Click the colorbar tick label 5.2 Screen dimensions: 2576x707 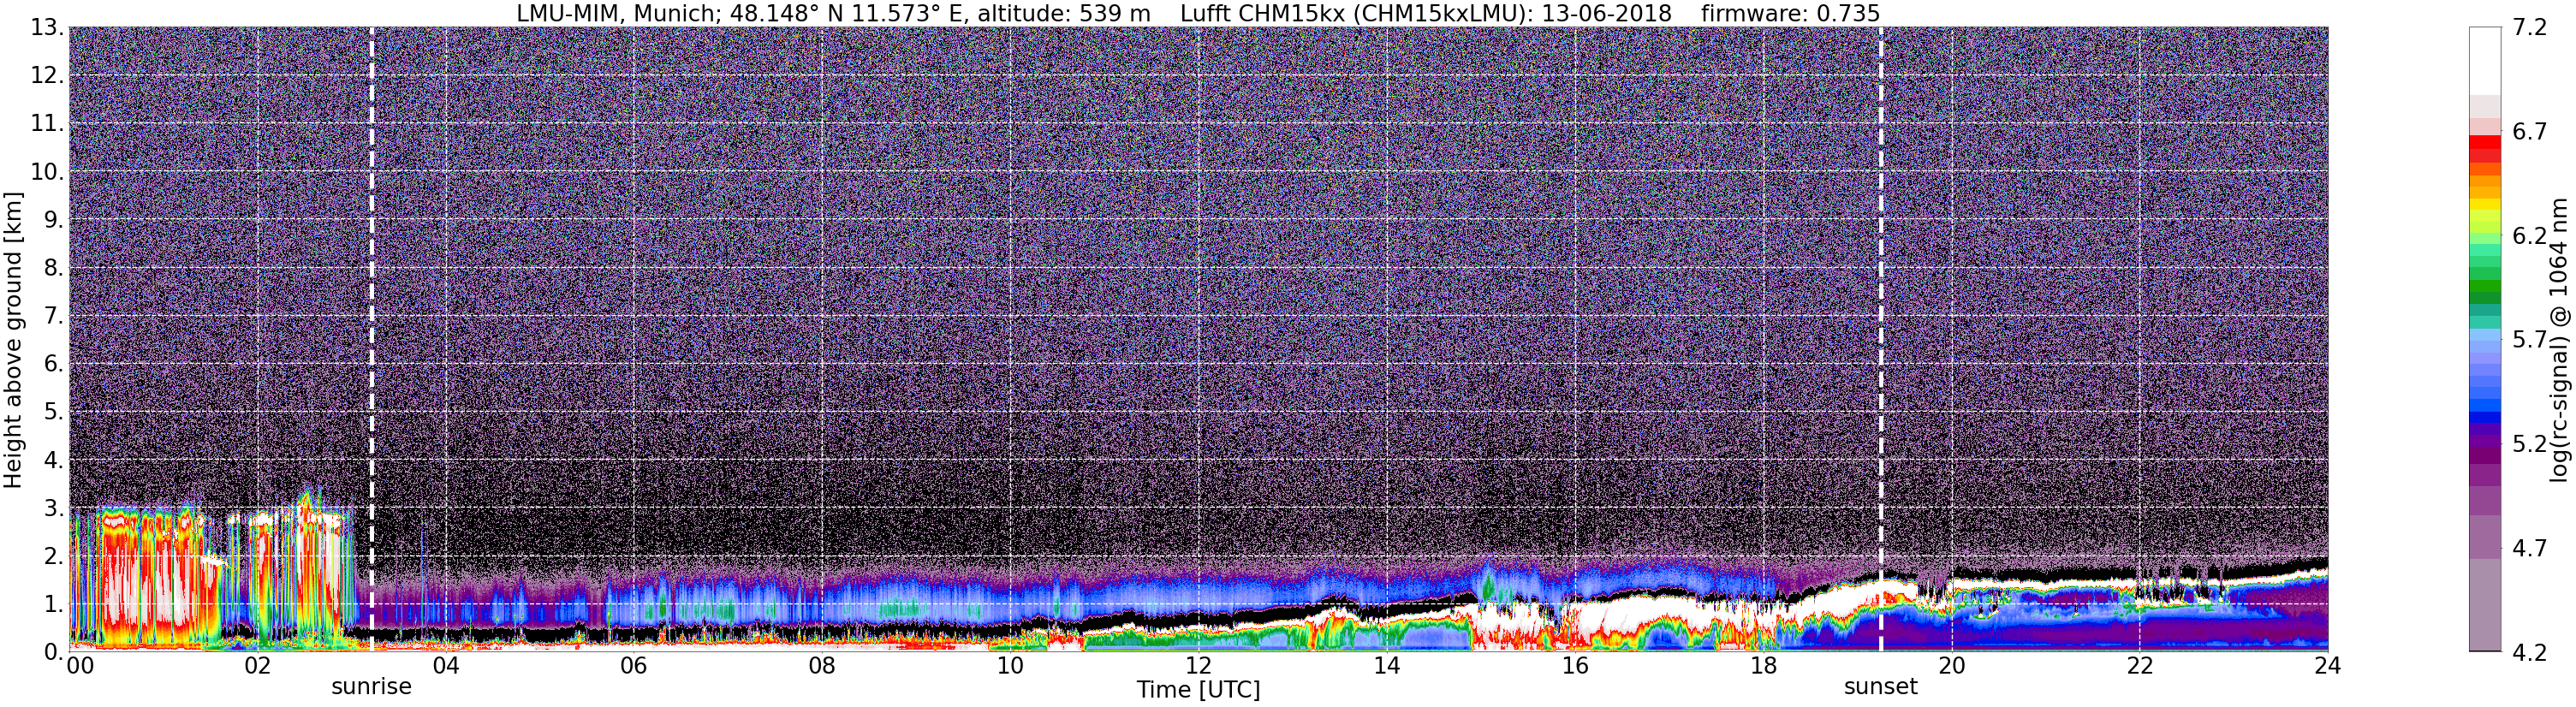(2530, 443)
